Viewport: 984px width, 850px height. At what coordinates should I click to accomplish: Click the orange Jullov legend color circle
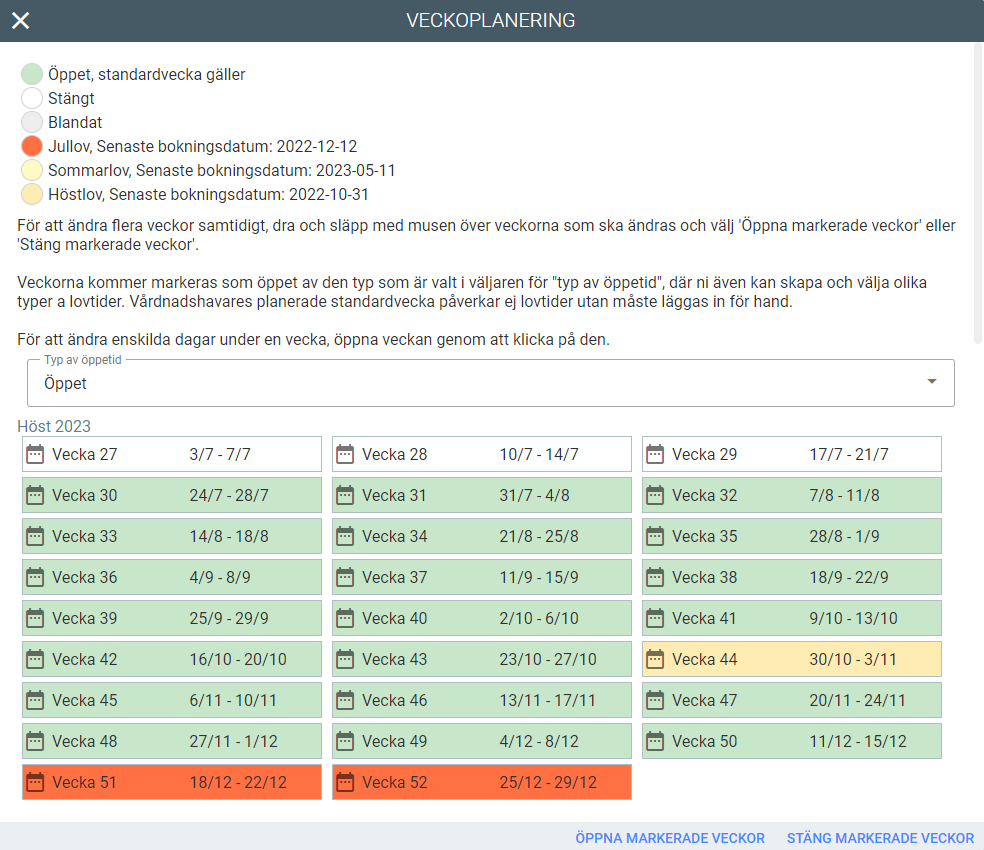pos(32,146)
